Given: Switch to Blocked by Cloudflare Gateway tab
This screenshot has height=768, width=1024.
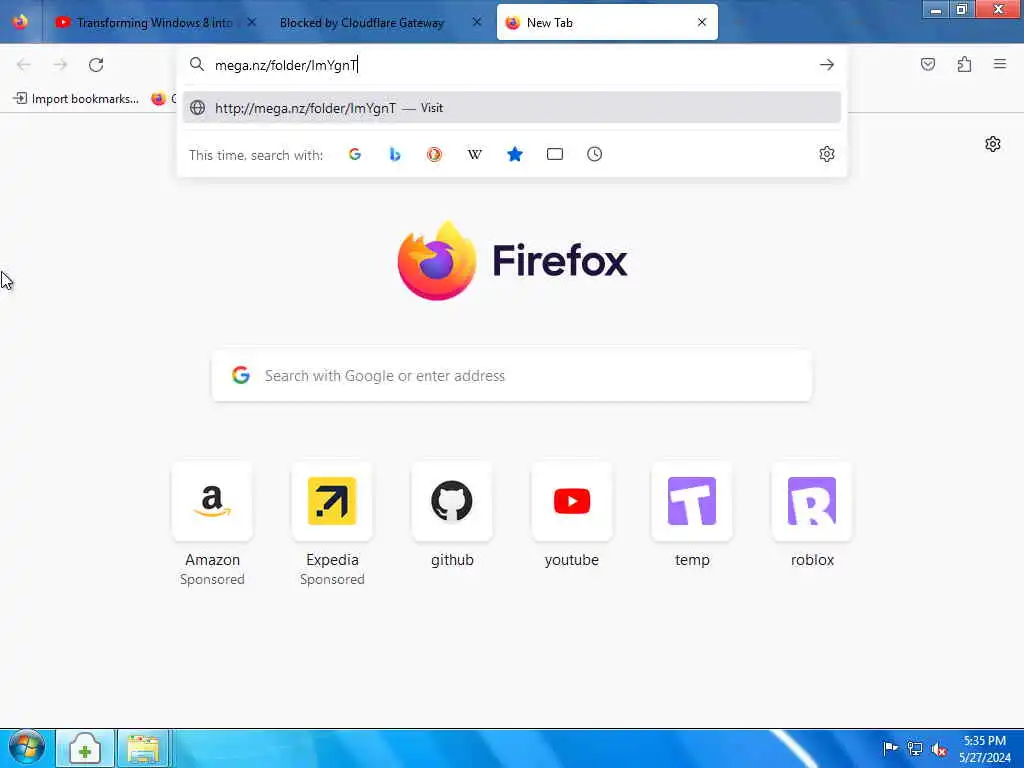Looking at the screenshot, I should click(x=362, y=23).
